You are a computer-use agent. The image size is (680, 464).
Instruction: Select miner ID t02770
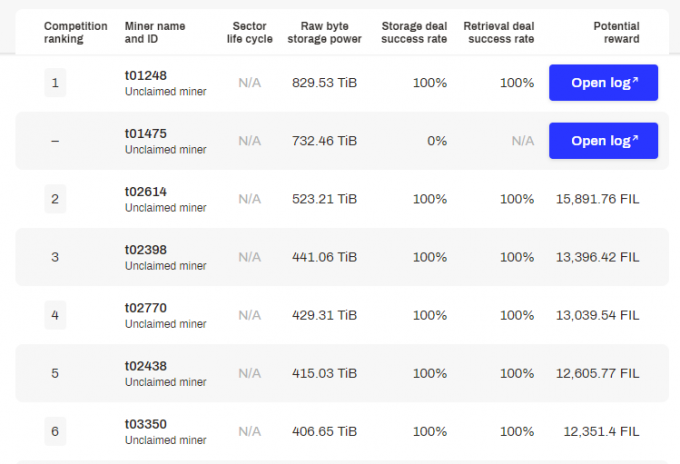click(x=146, y=308)
